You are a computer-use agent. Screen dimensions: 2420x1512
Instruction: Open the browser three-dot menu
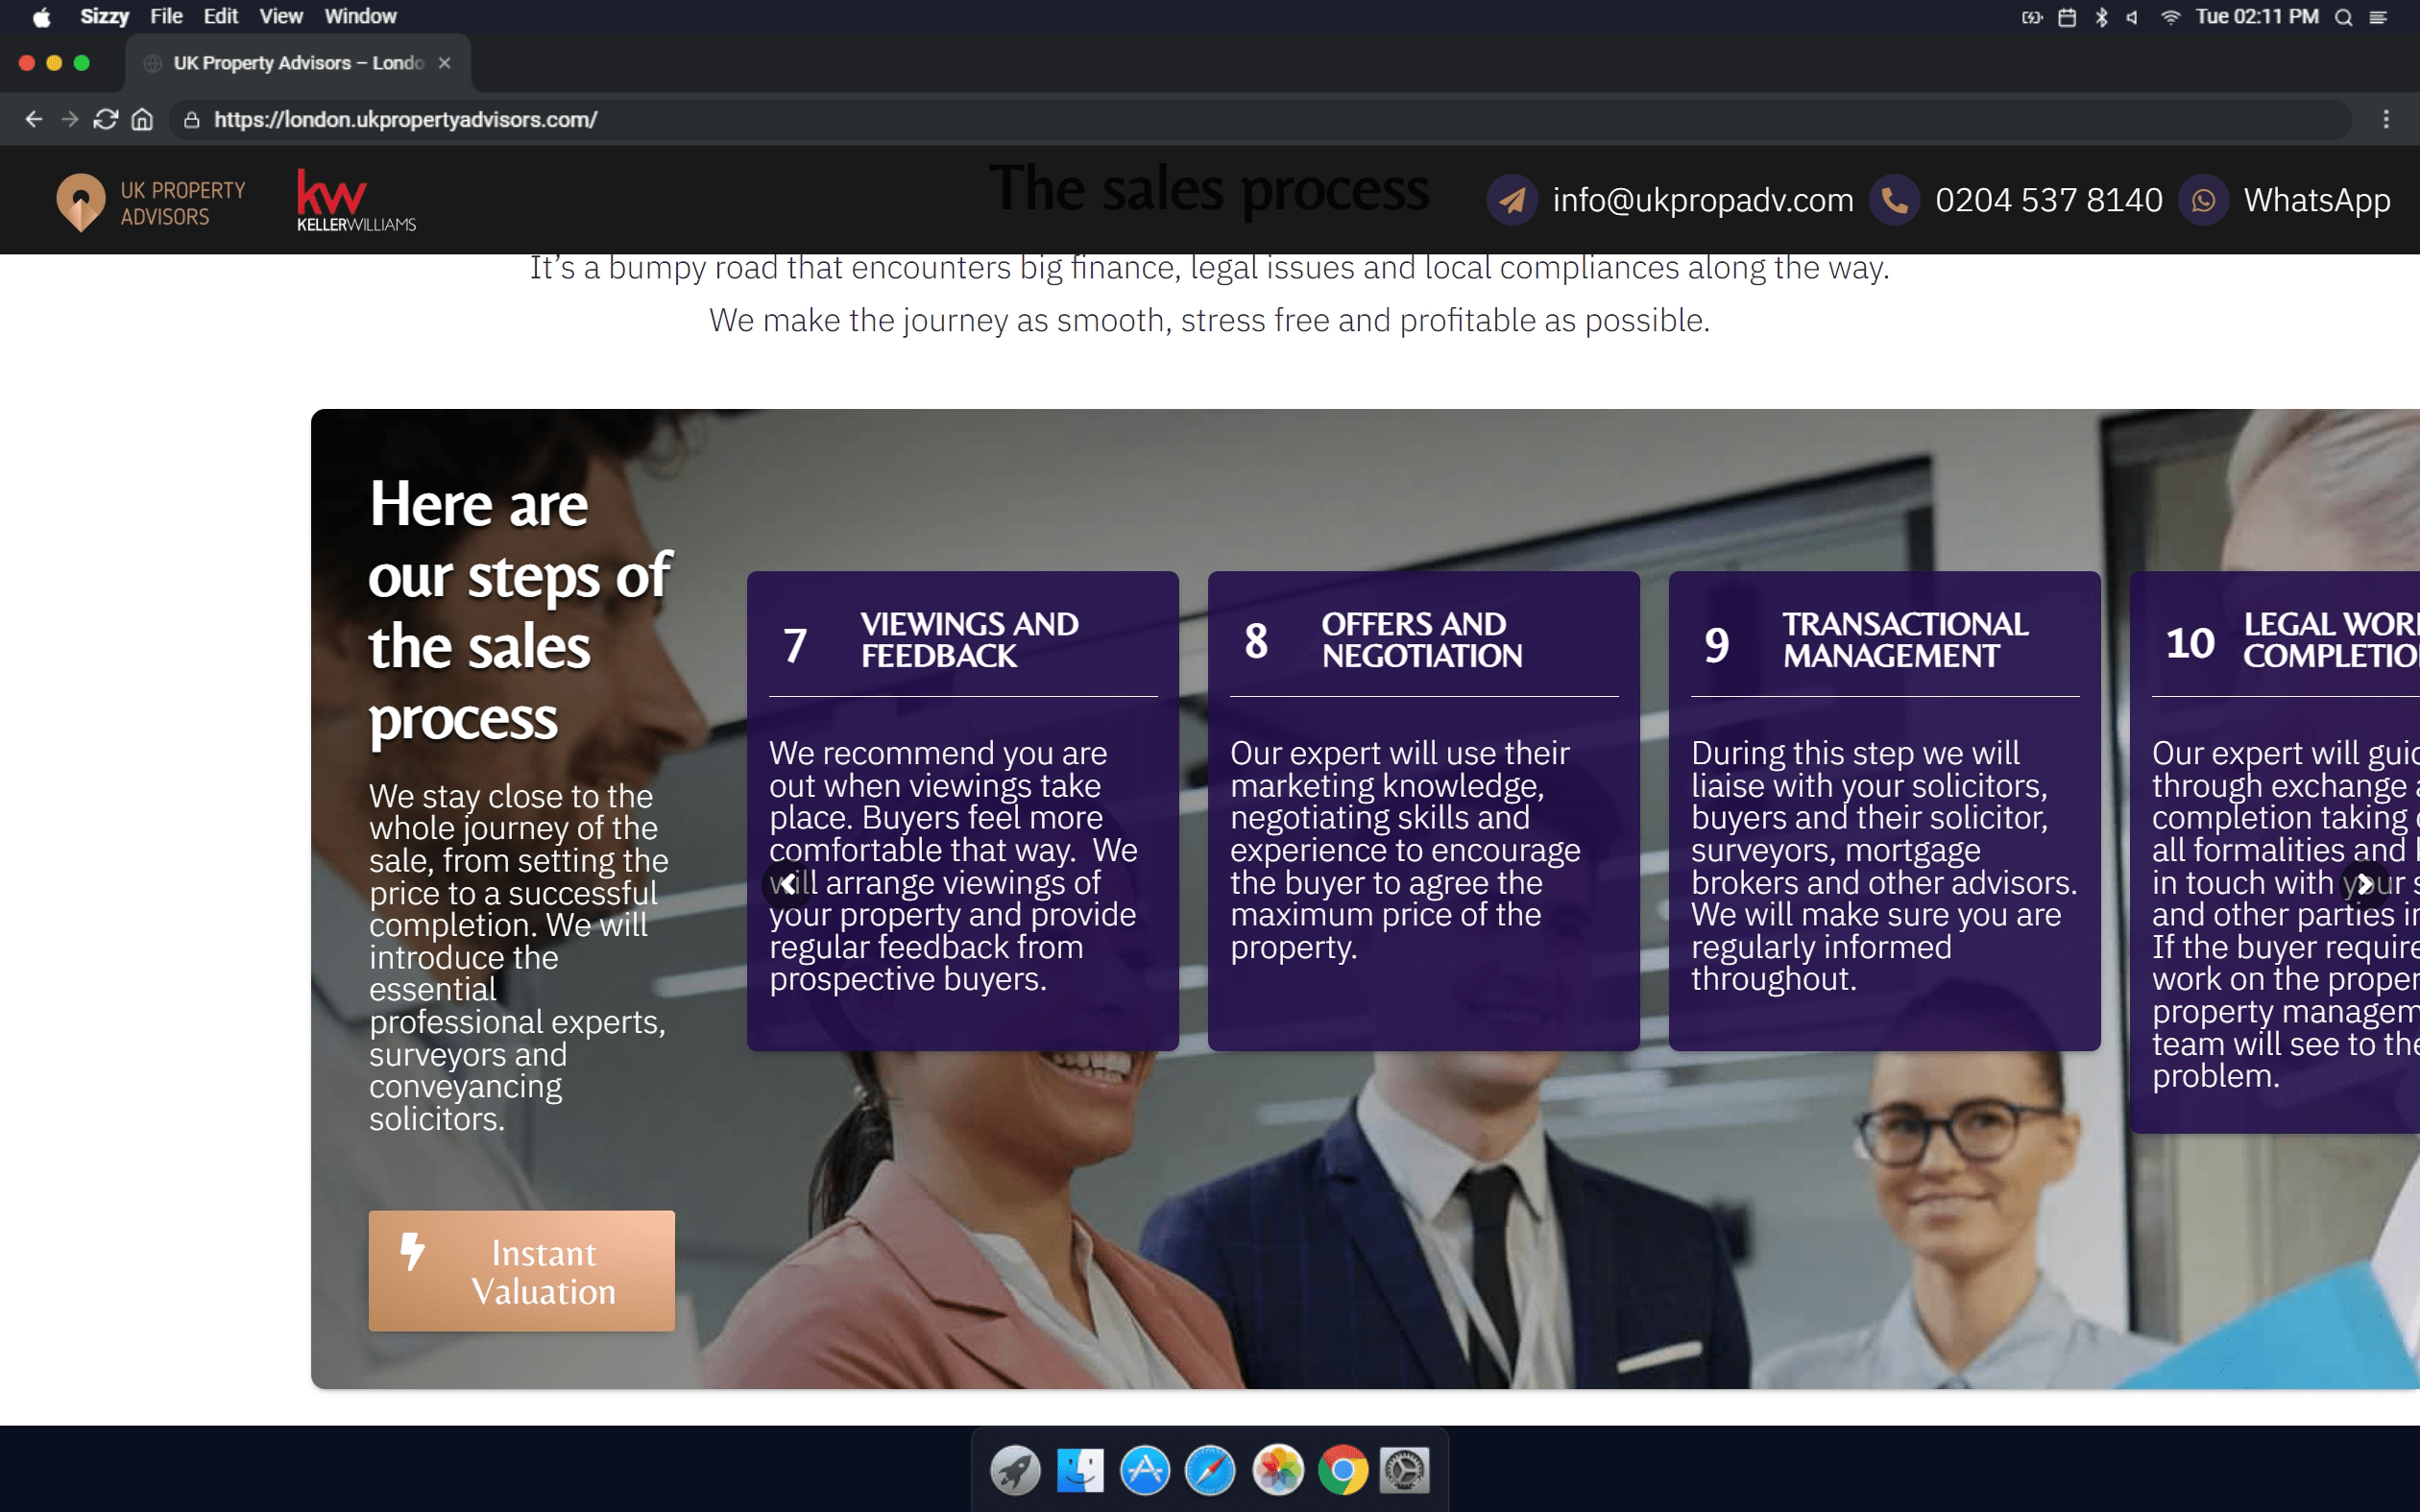click(2386, 119)
